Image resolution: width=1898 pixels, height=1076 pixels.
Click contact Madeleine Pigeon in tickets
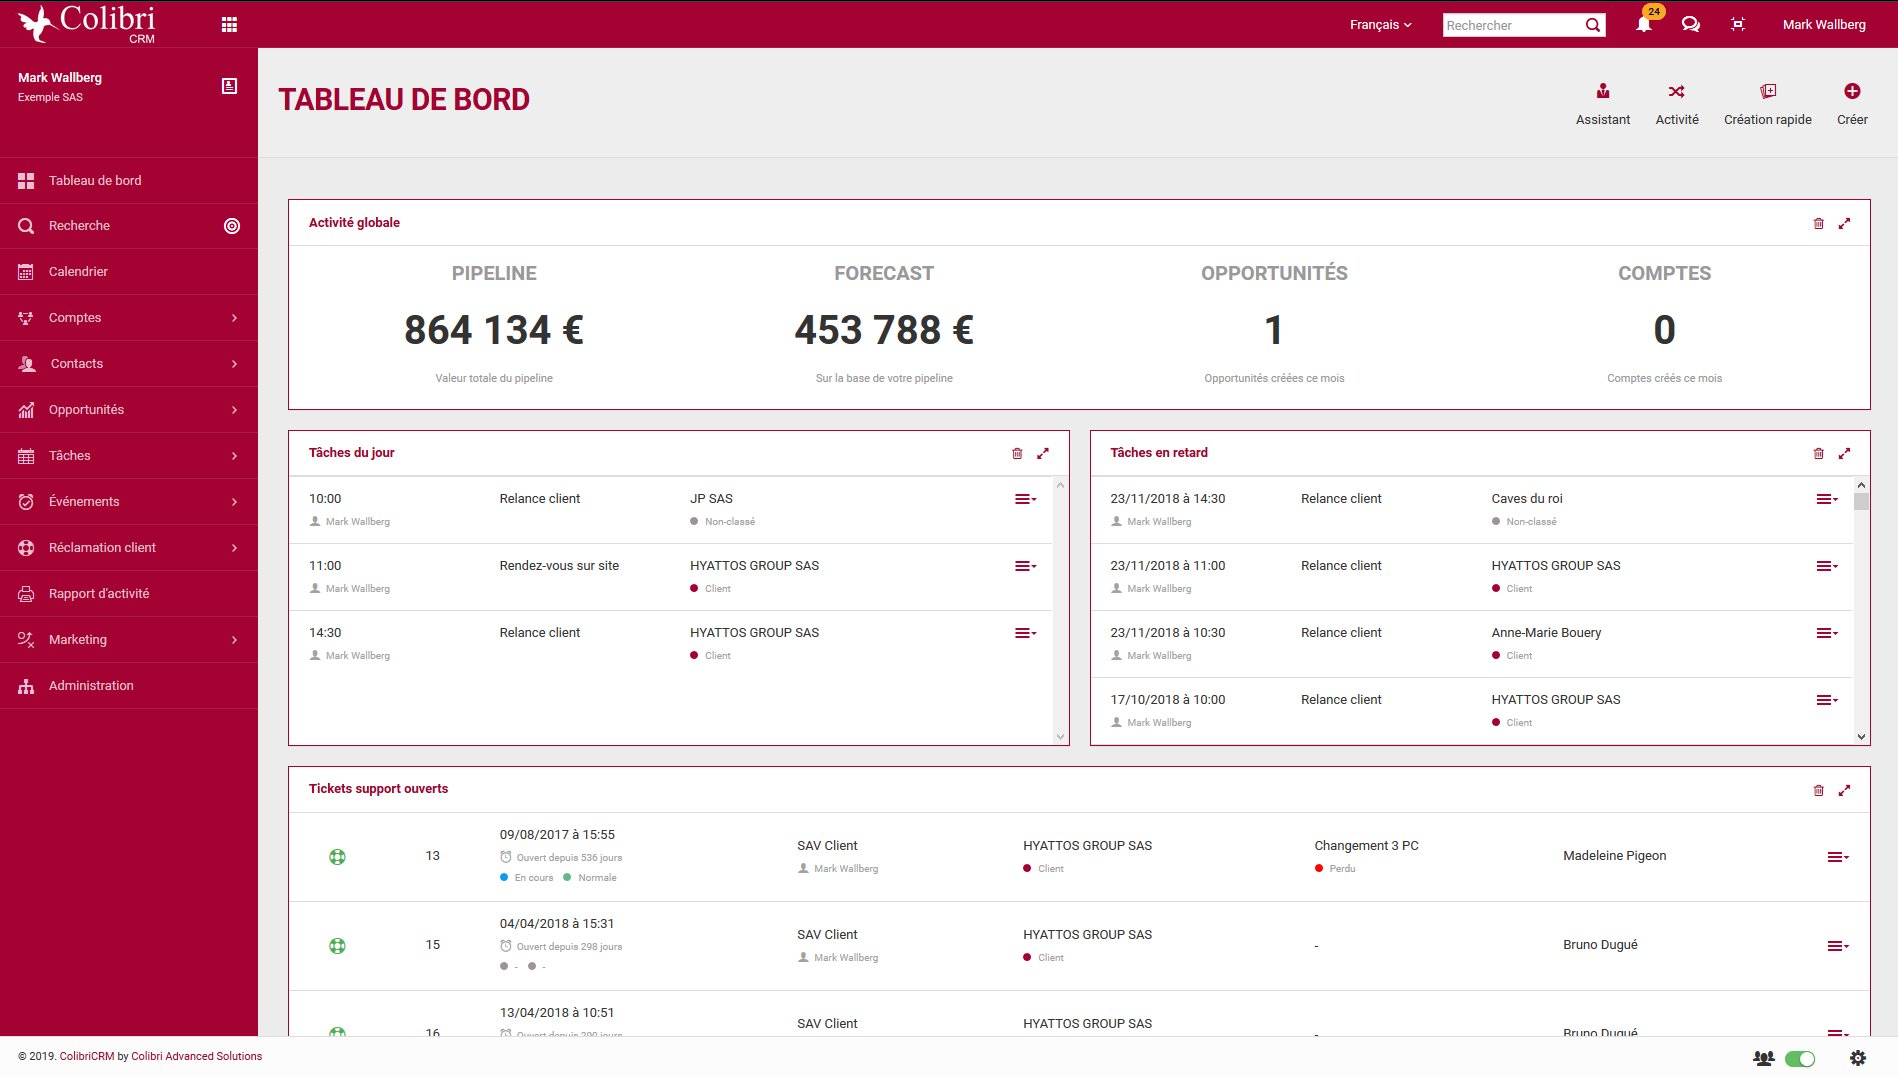tap(1614, 856)
